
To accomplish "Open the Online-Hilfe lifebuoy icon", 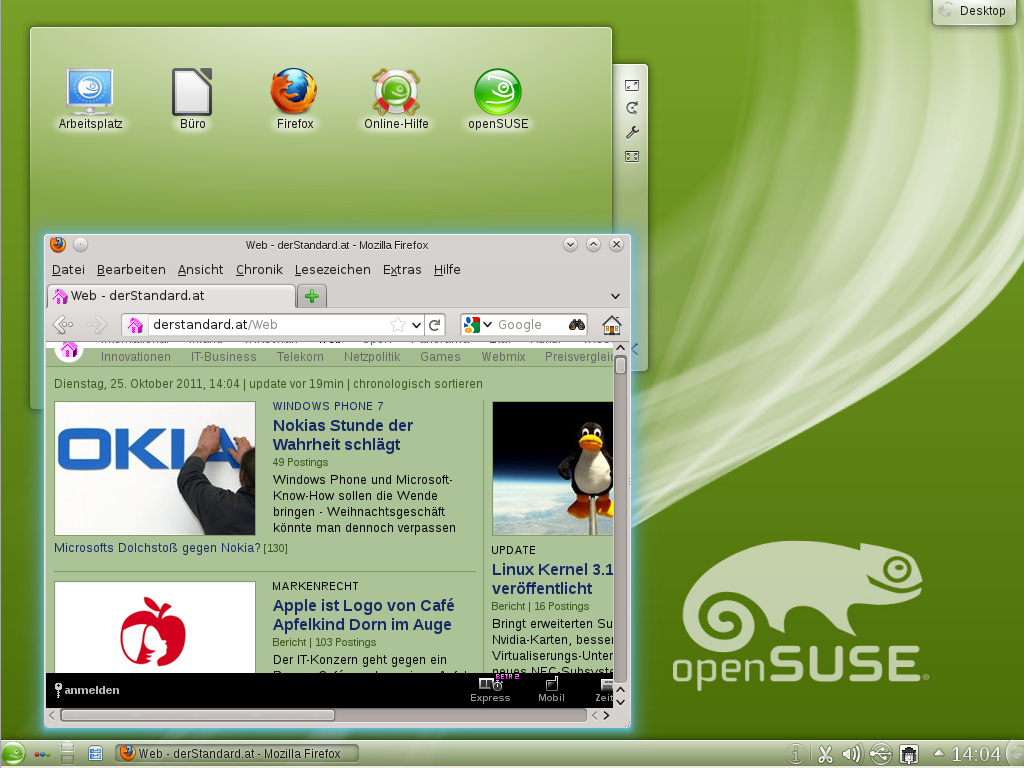I will [x=396, y=98].
